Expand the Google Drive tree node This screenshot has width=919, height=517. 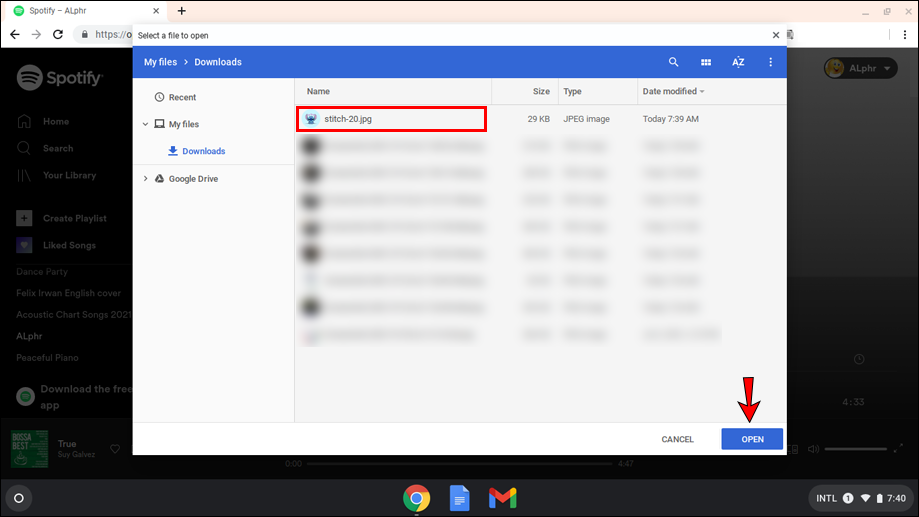pos(145,179)
